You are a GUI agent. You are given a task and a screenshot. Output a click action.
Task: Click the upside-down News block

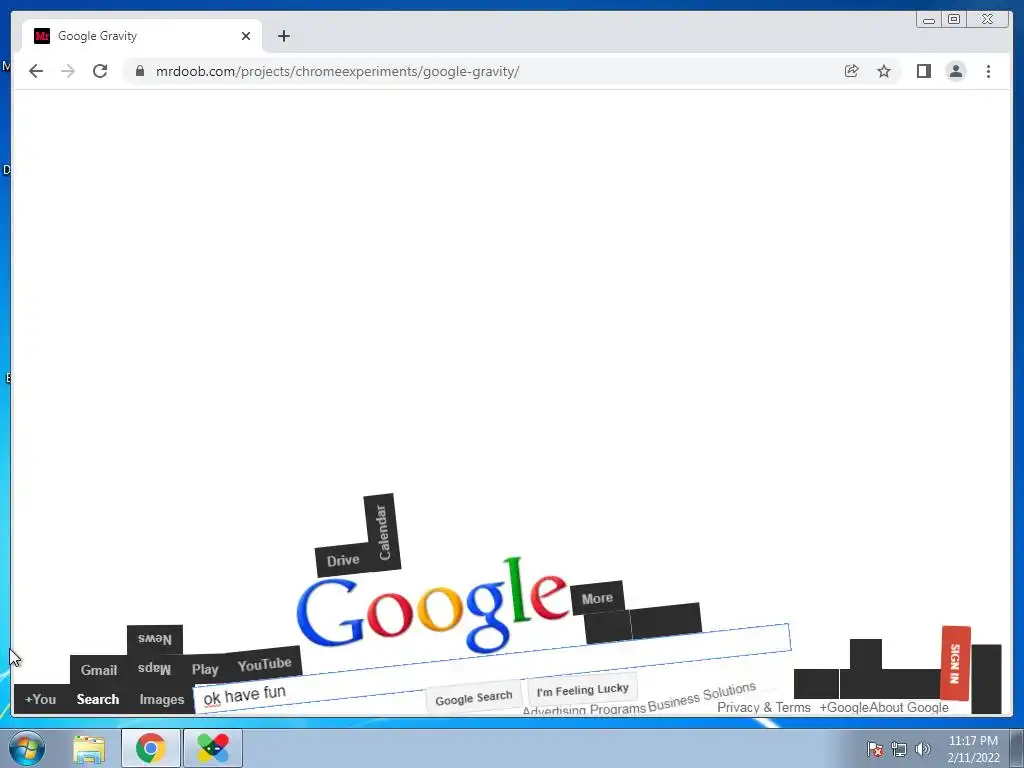(155, 639)
